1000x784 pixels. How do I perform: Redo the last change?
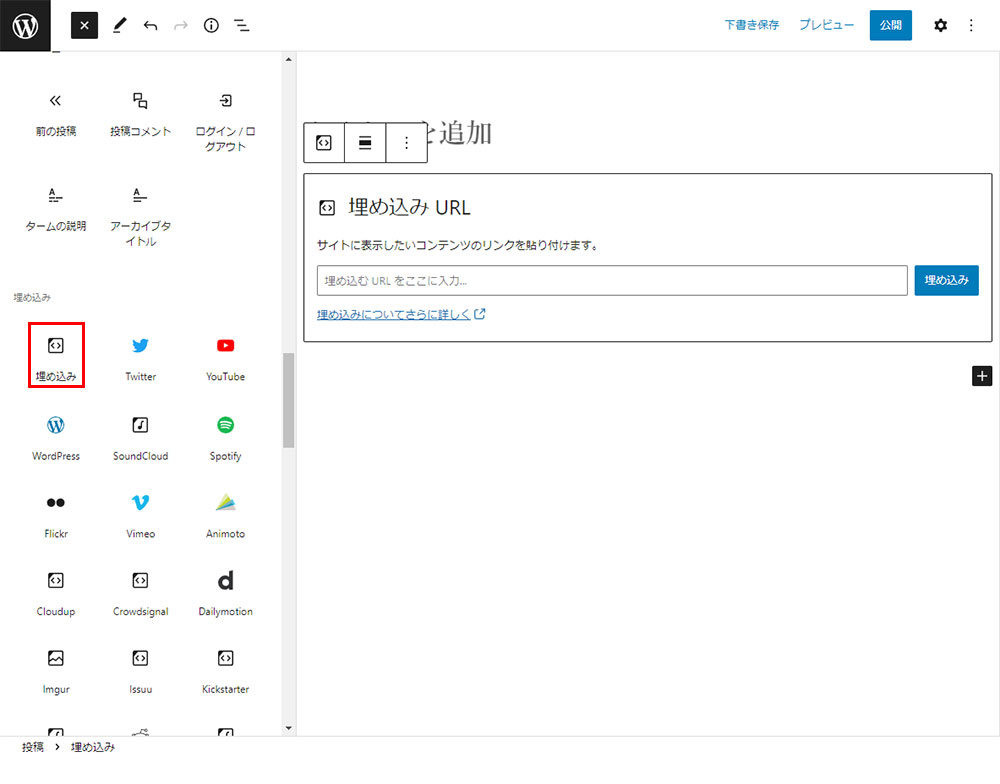[x=181, y=26]
